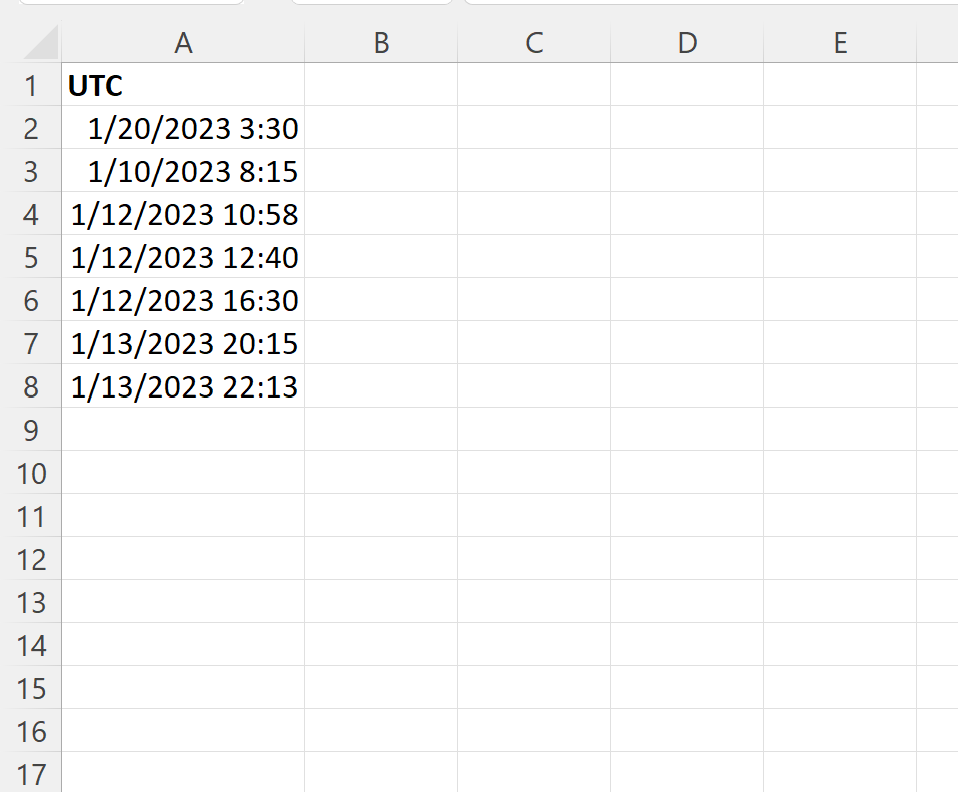The height and width of the screenshot is (792, 958).
Task: Select the cell with 1/10/2023 8:15
Action: click(x=183, y=171)
